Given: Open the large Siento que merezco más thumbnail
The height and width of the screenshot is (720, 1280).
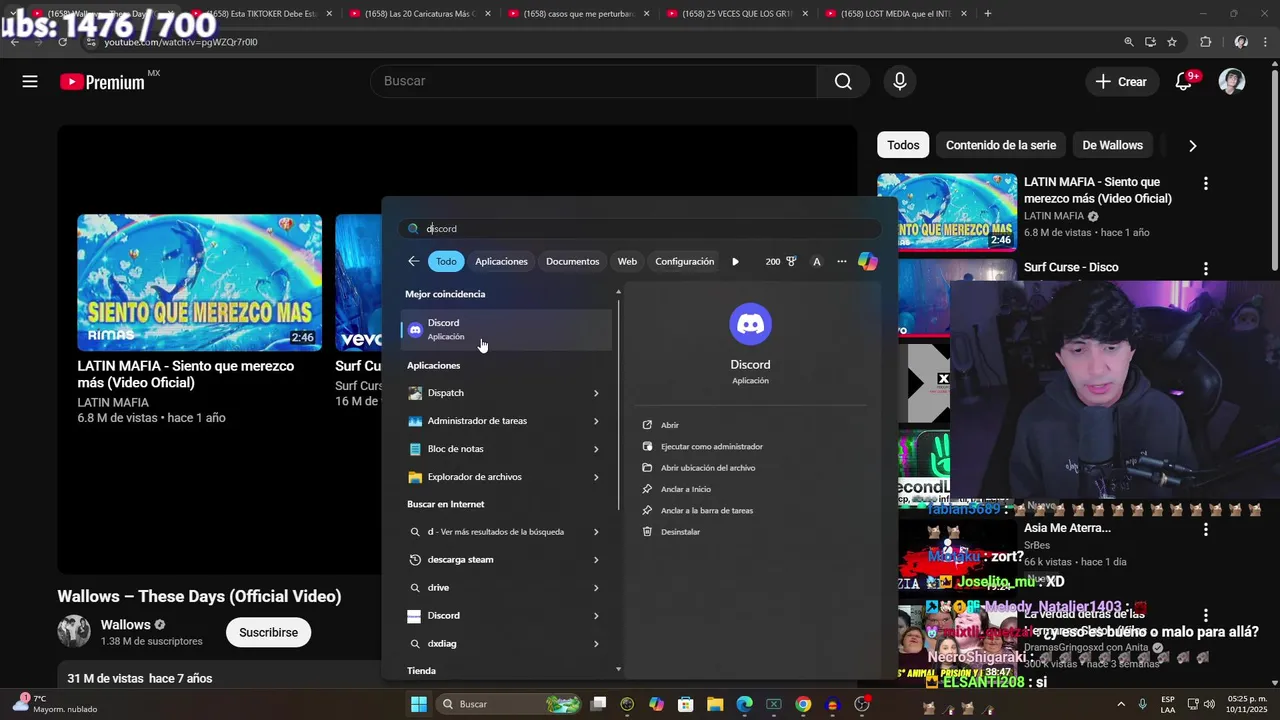Looking at the screenshot, I should click(x=200, y=282).
